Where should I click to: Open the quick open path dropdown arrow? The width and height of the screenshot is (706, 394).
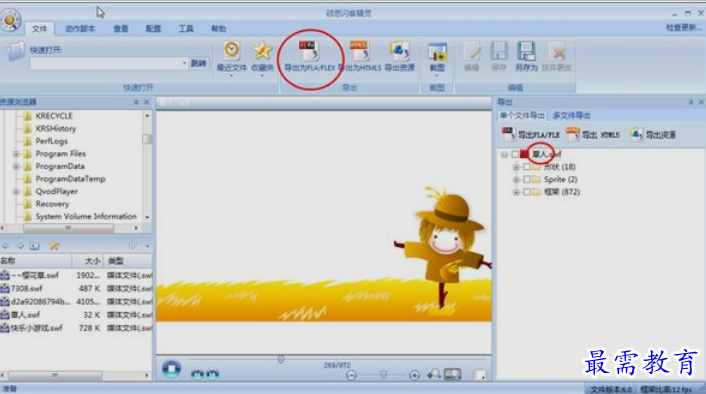coord(184,63)
